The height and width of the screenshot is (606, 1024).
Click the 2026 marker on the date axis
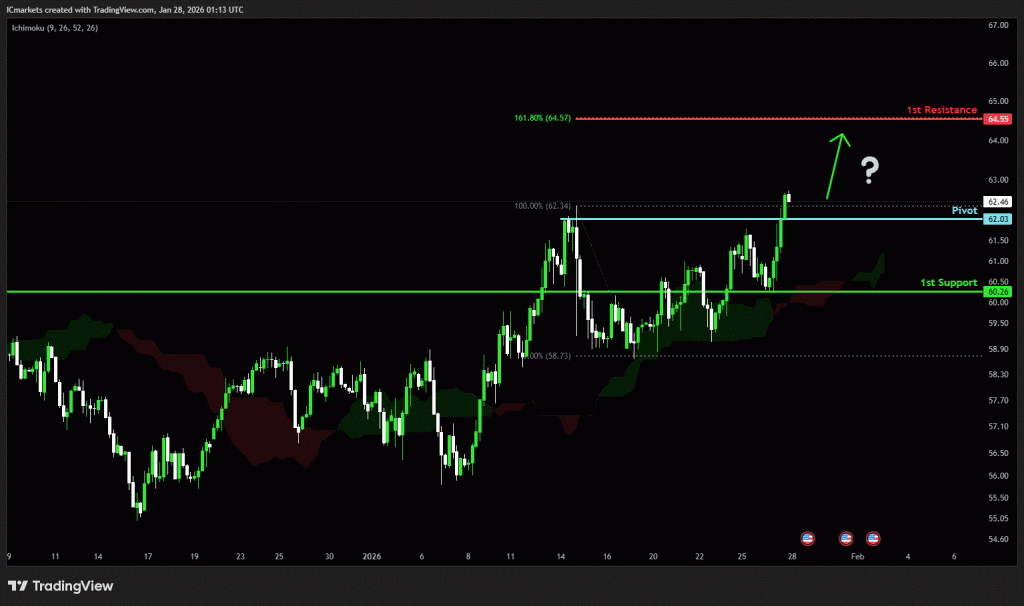pyautogui.click(x=372, y=555)
